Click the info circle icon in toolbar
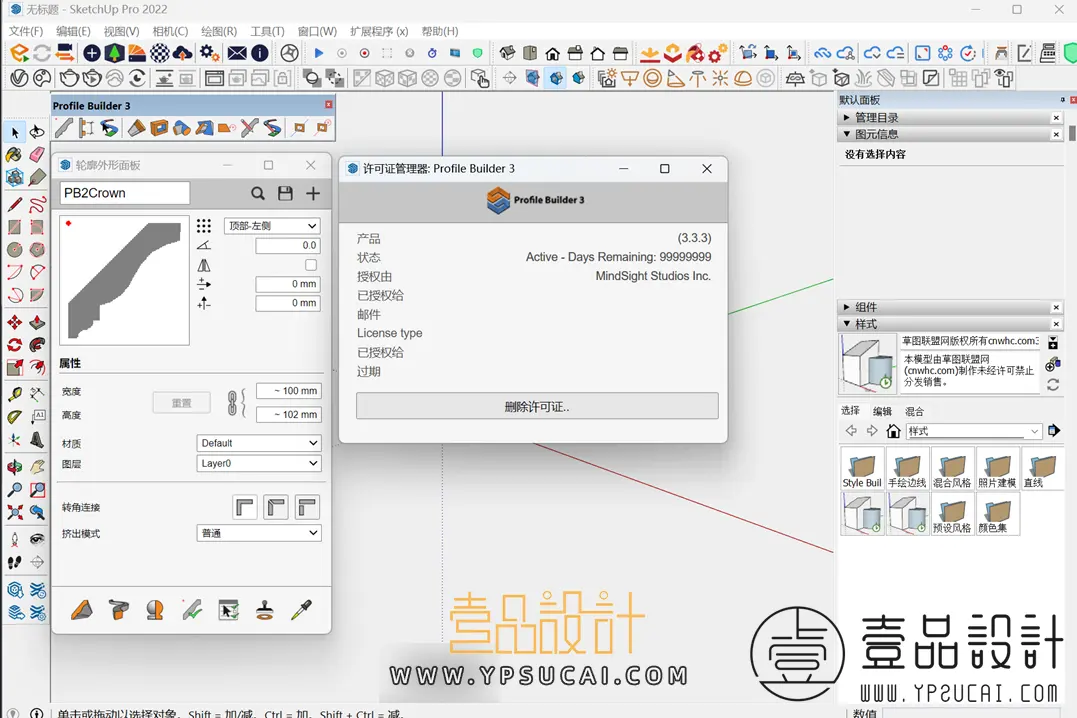The width and height of the screenshot is (1077, 718). [260, 53]
